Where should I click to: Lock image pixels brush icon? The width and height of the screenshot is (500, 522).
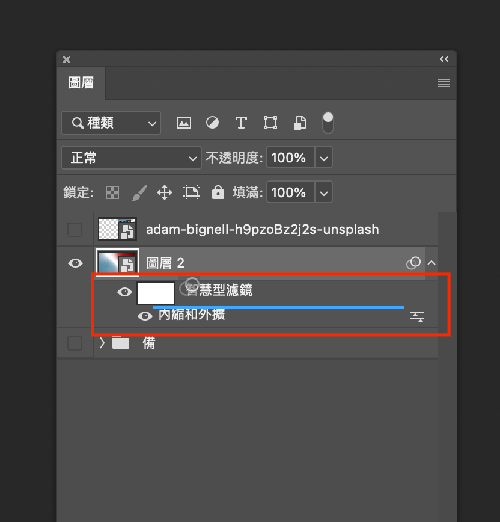[x=139, y=193]
